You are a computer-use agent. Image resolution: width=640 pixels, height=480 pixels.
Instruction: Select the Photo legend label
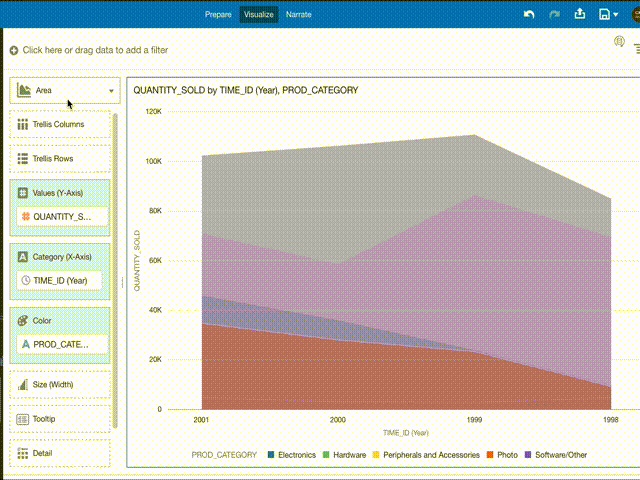tap(507, 455)
